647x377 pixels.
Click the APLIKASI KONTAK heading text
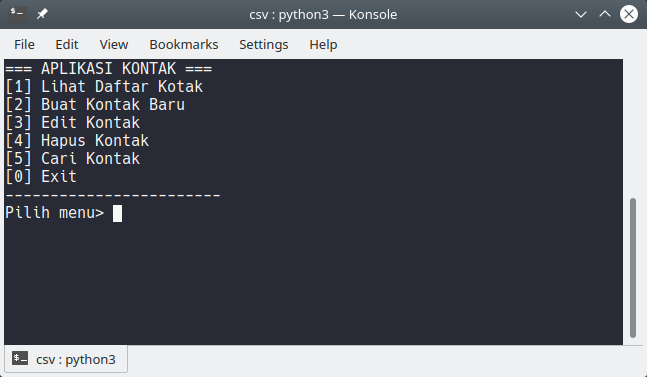pyautogui.click(x=109, y=68)
